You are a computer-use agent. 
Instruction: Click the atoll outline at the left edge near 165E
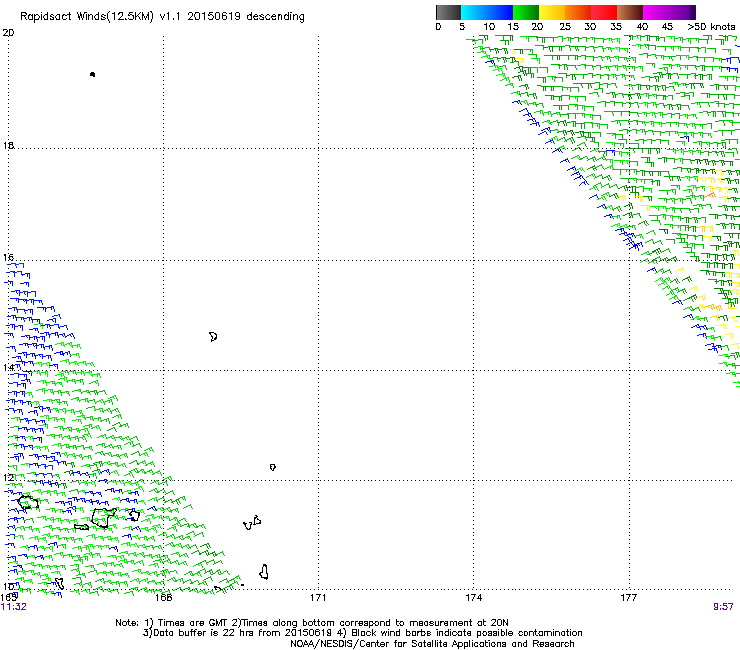28,502
